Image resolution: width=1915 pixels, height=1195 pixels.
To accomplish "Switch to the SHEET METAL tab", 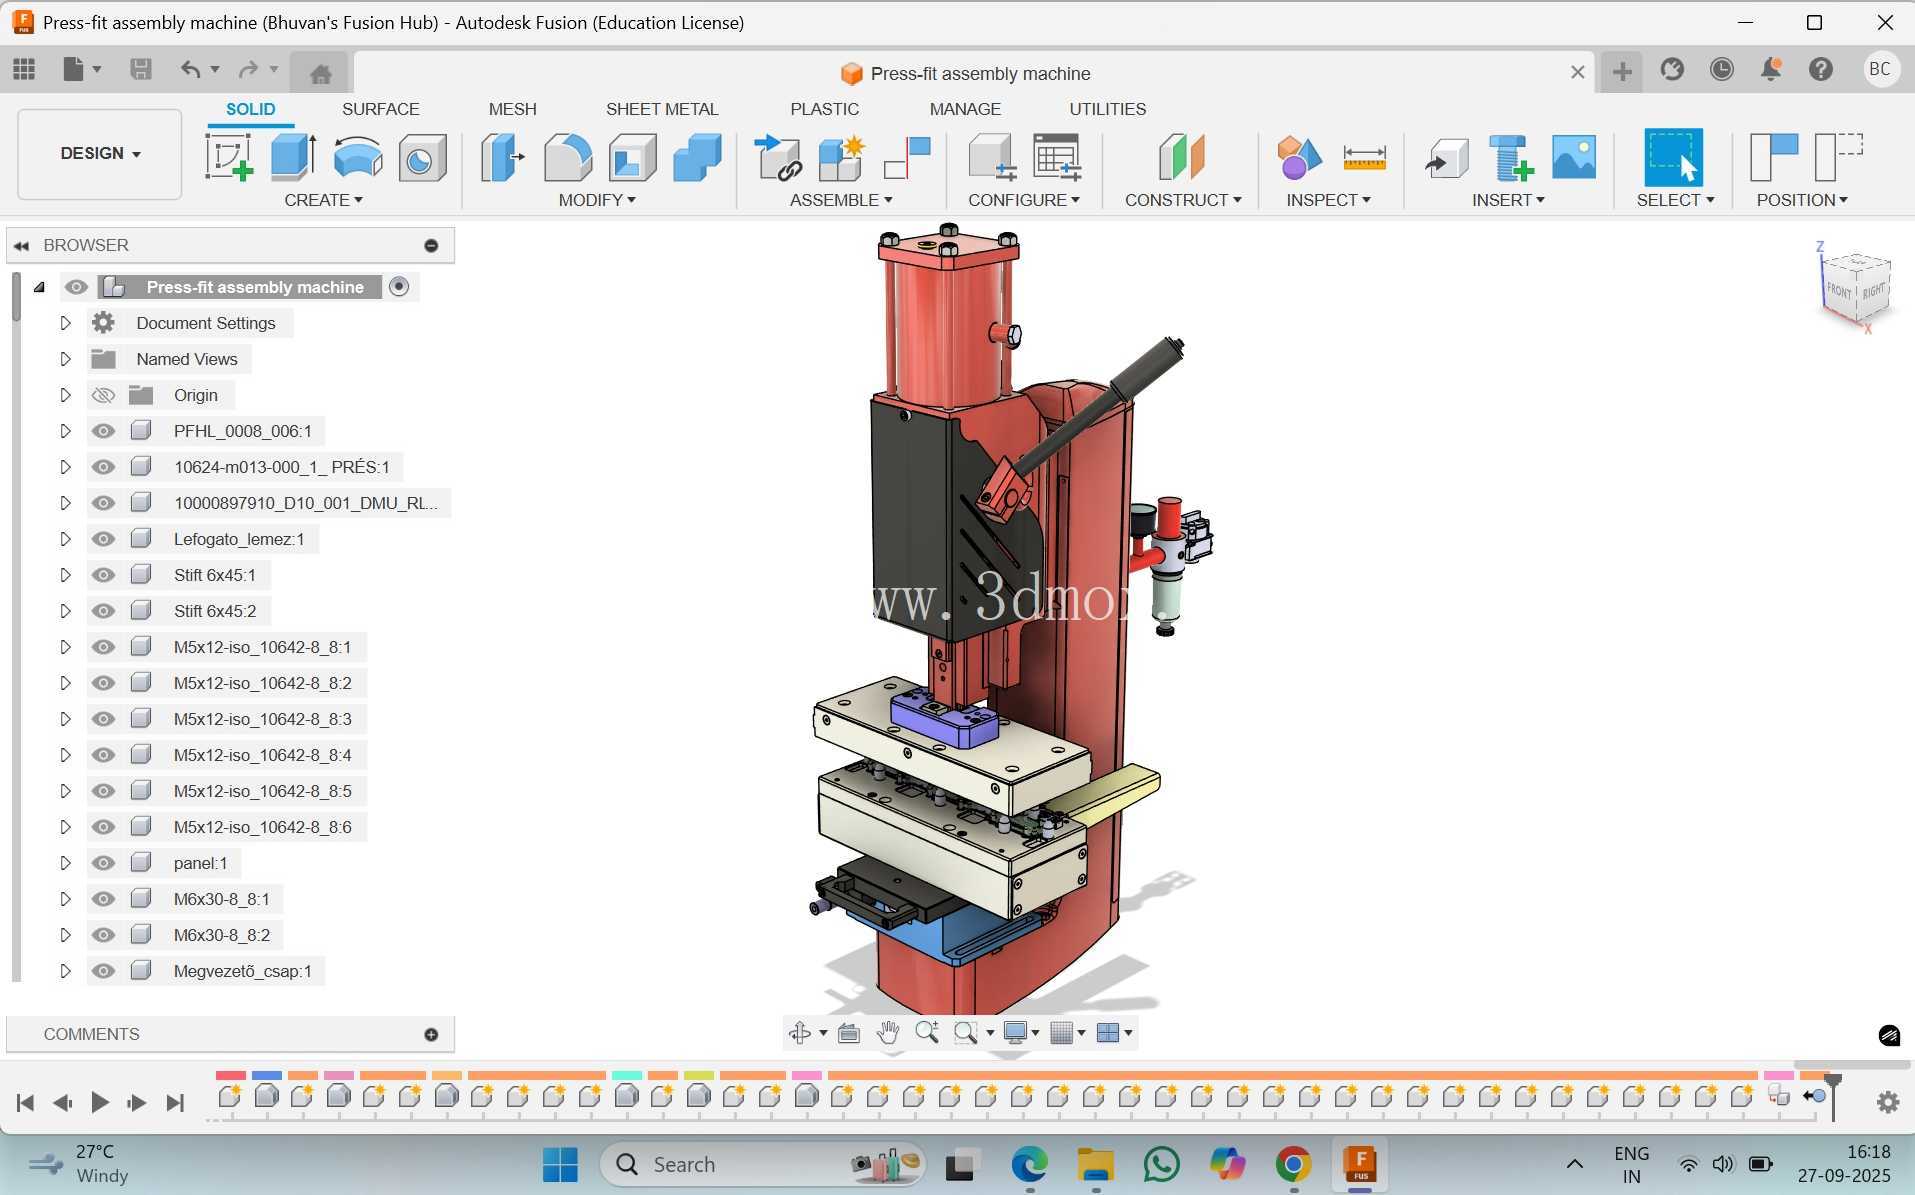I will coord(662,109).
